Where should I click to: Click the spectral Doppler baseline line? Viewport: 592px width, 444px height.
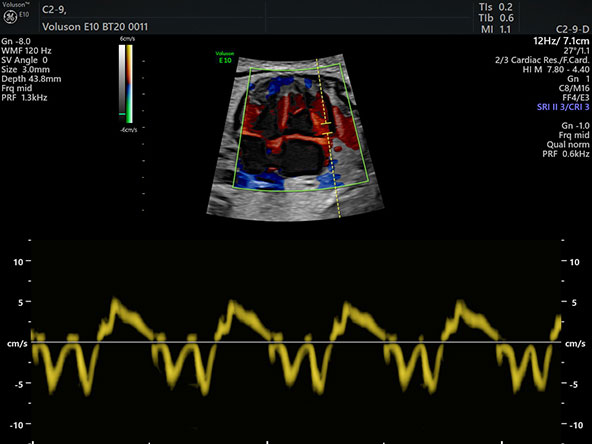click(296, 342)
